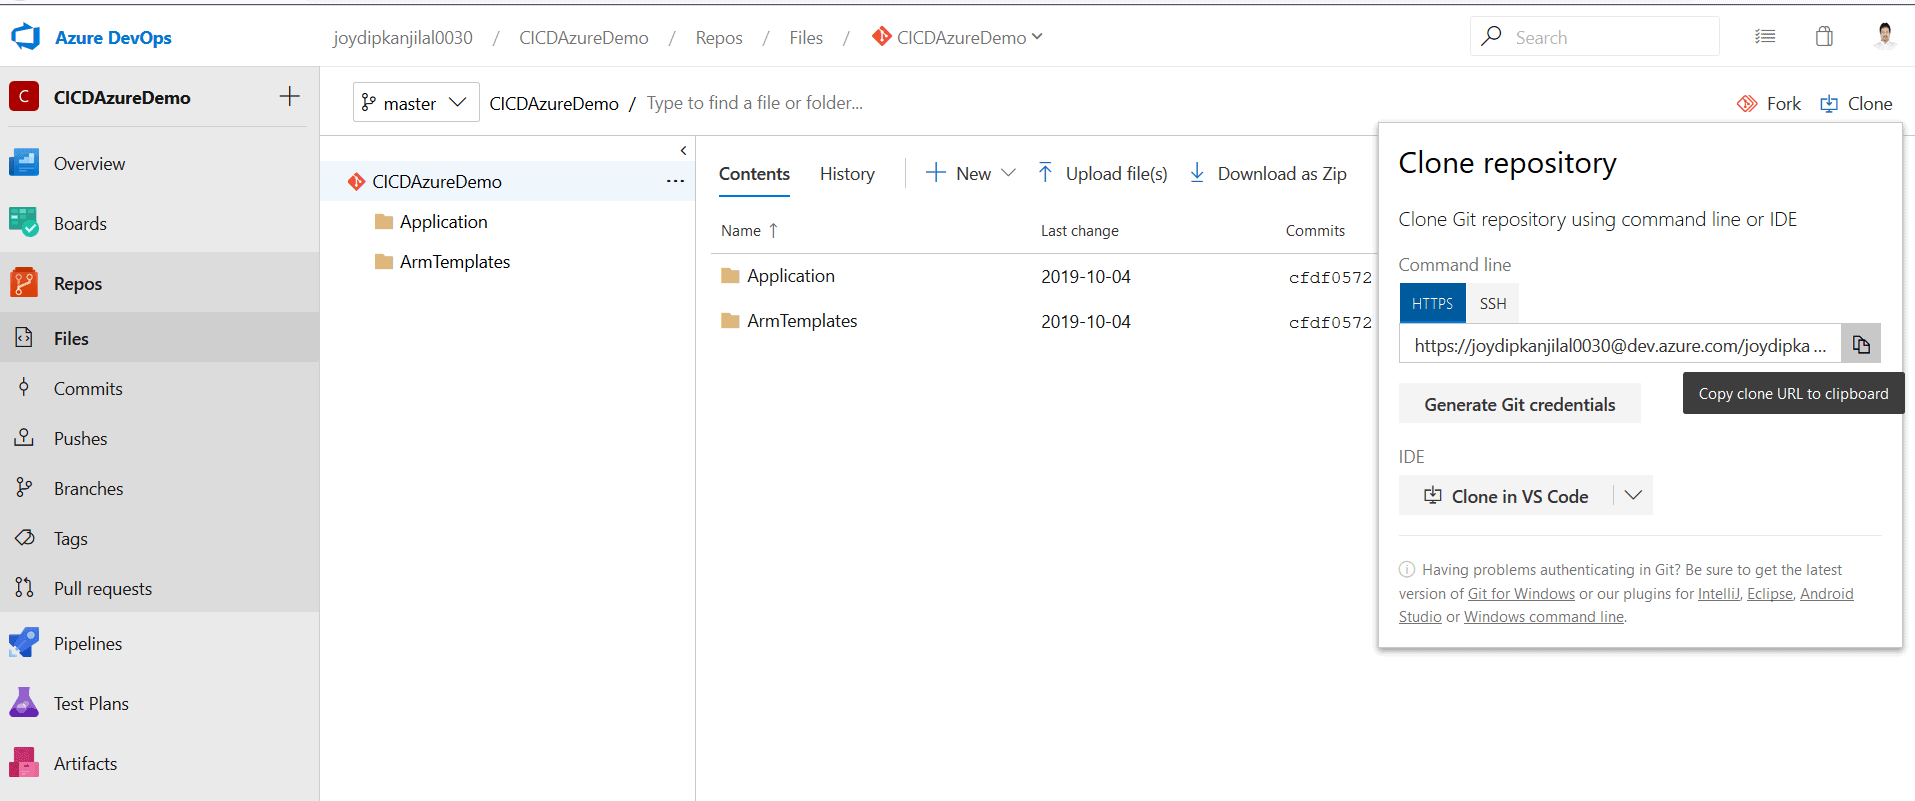The height and width of the screenshot is (801, 1915).
Task: Click Generate Git credentials button
Action: 1519,404
